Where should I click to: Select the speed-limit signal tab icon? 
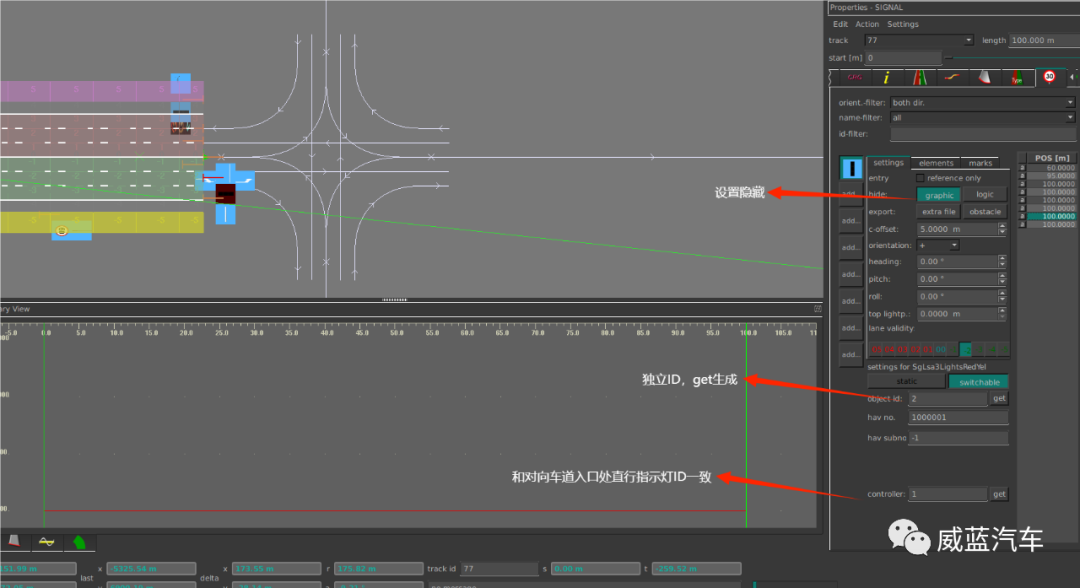click(x=1049, y=76)
